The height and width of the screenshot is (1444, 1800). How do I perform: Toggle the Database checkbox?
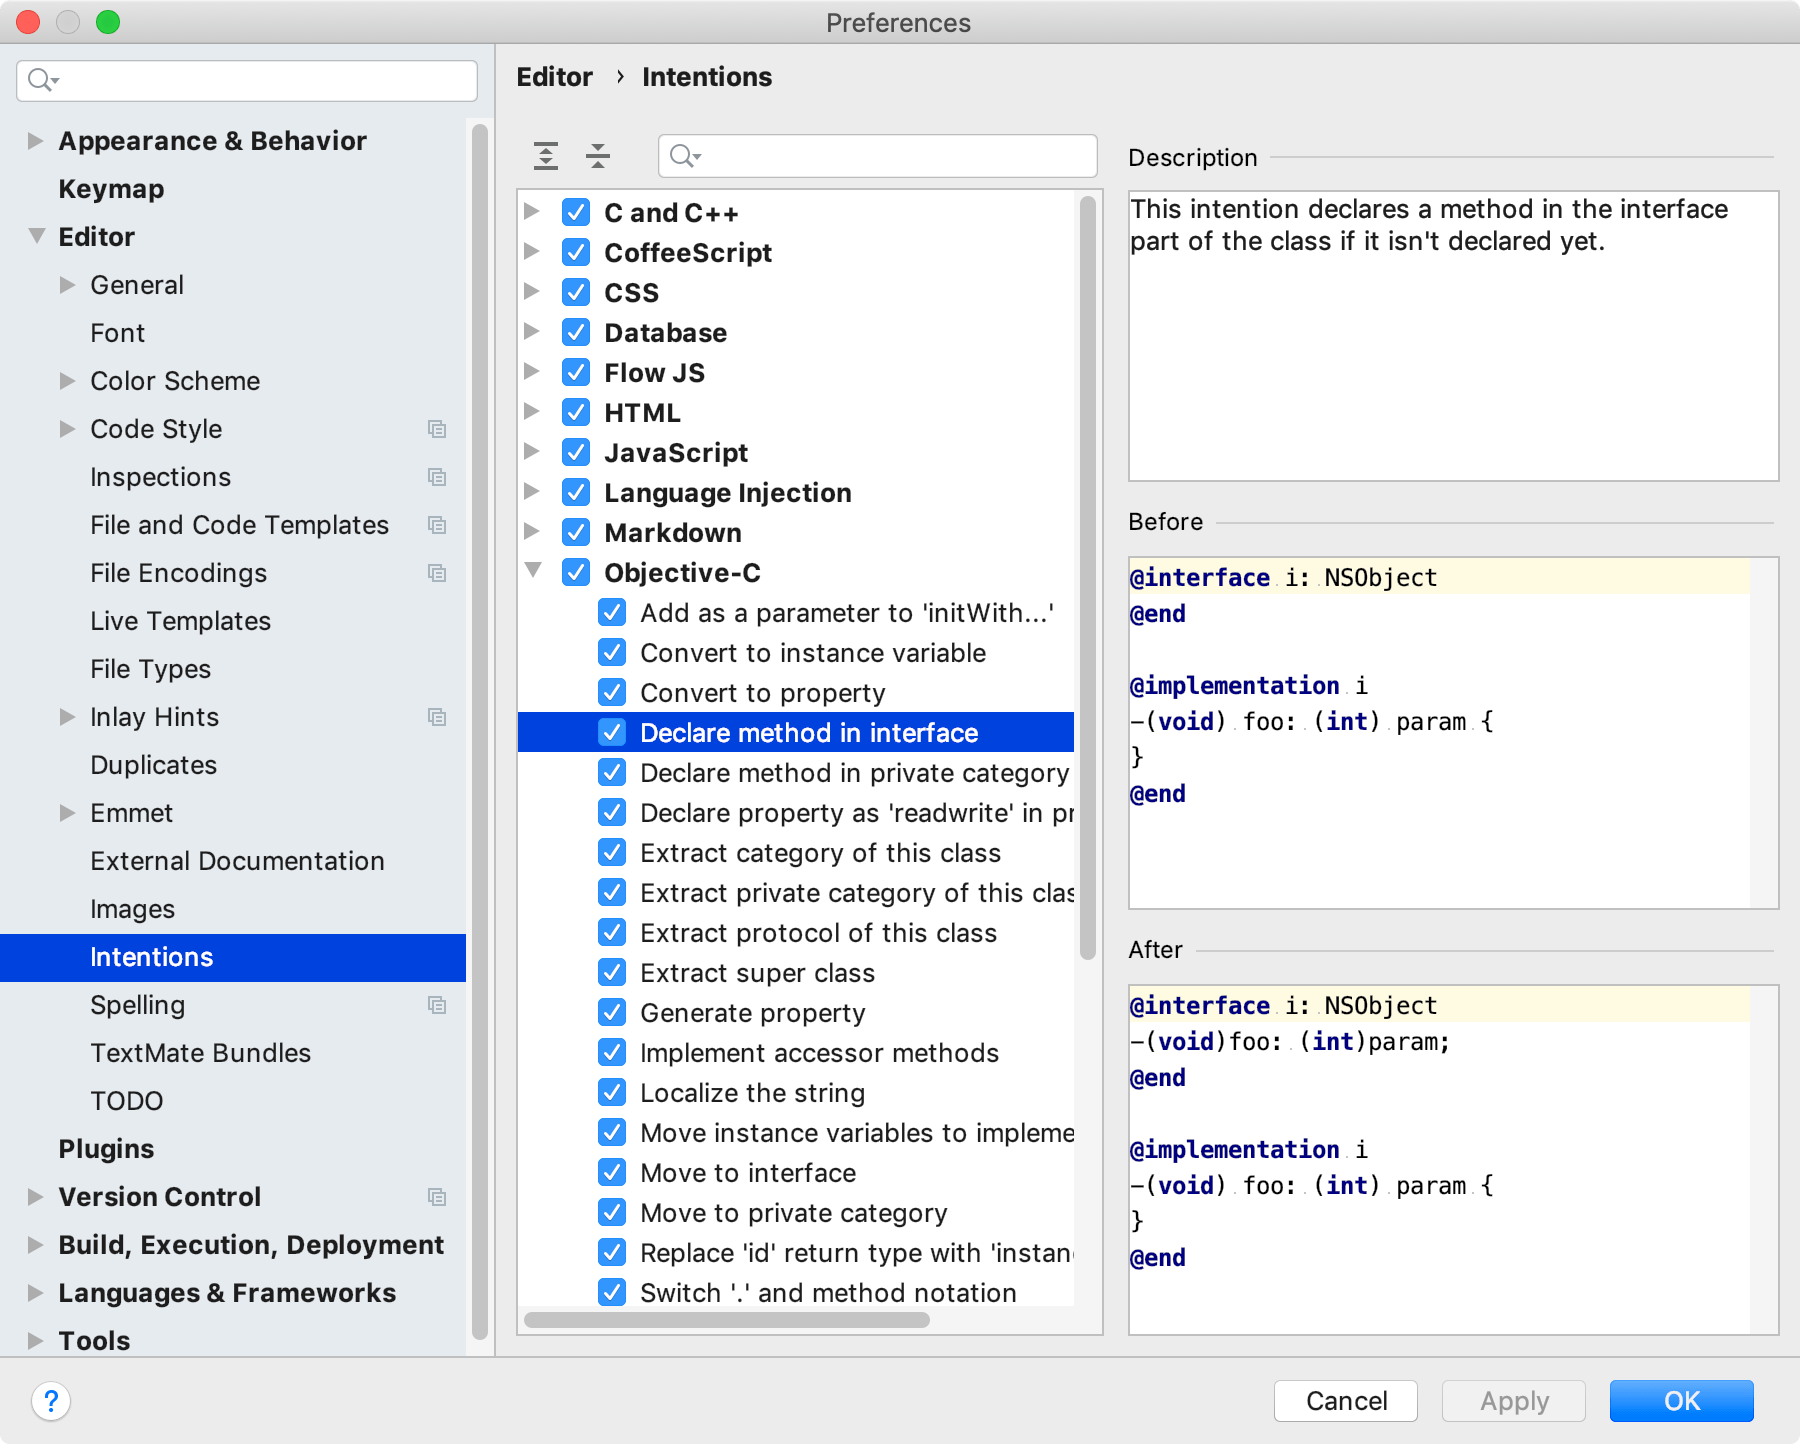pyautogui.click(x=576, y=332)
